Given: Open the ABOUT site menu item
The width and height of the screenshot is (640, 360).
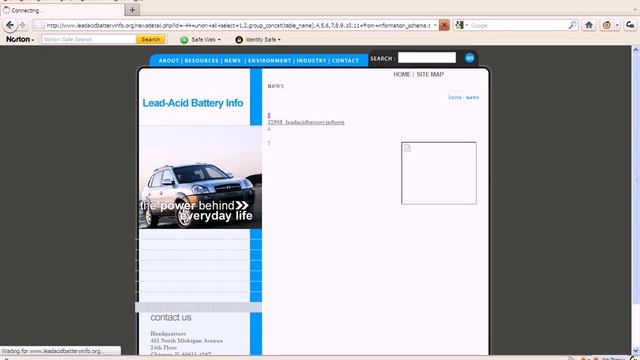Looking at the screenshot, I should 169,60.
